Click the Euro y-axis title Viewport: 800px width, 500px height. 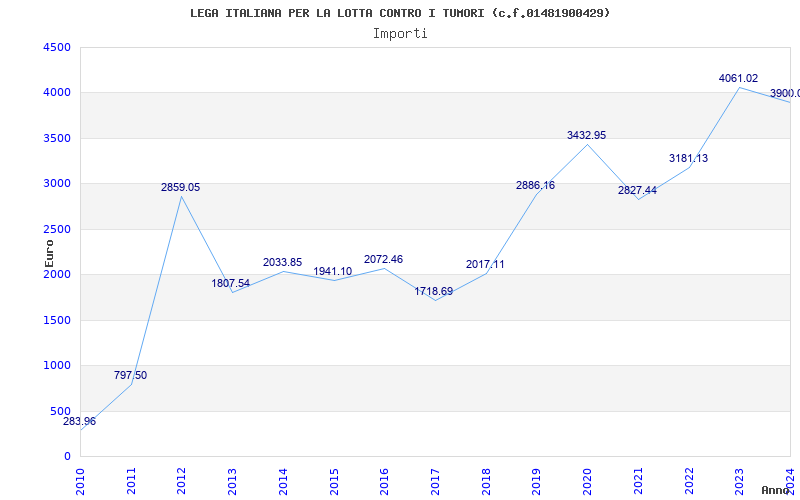click(49, 253)
